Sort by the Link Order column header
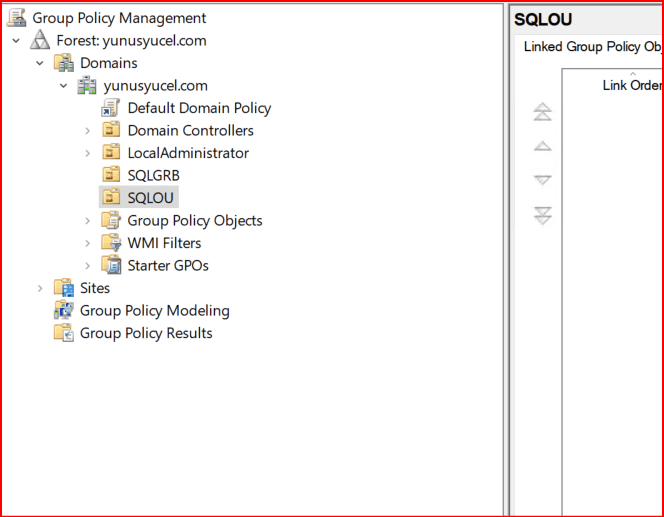This screenshot has height=517, width=664. (x=631, y=85)
